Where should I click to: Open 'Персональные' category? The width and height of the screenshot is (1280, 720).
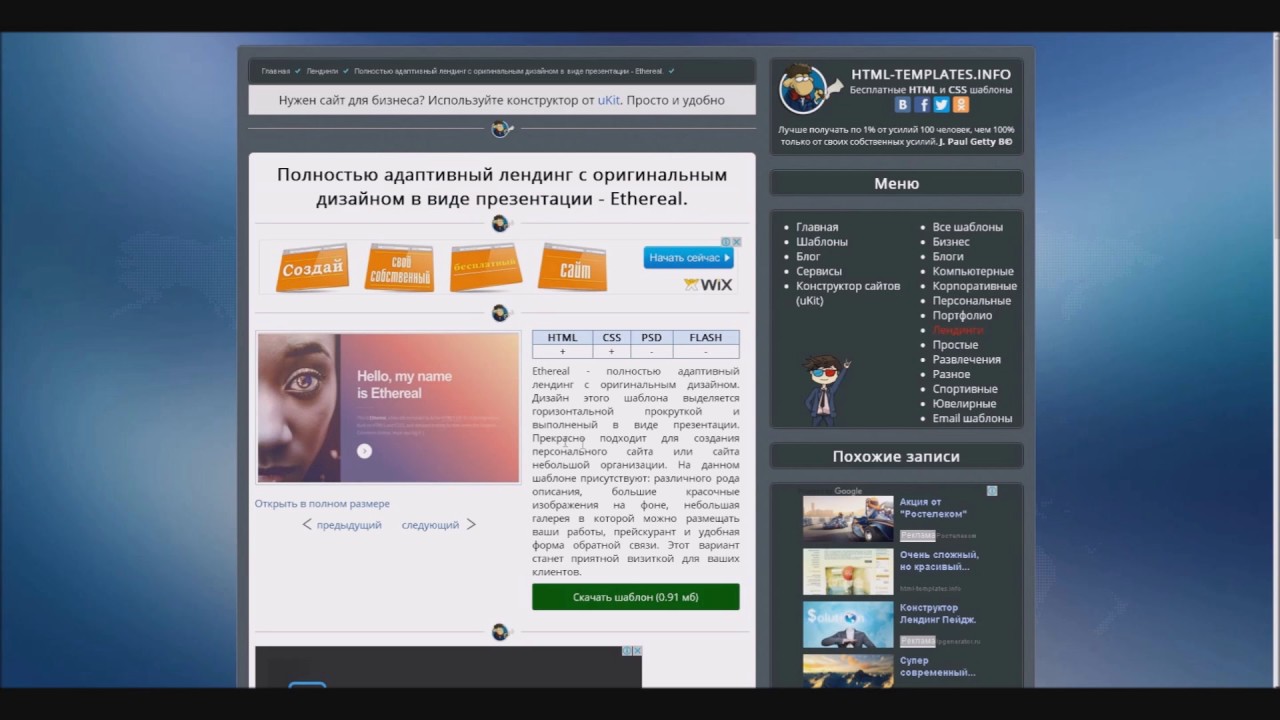972,301
